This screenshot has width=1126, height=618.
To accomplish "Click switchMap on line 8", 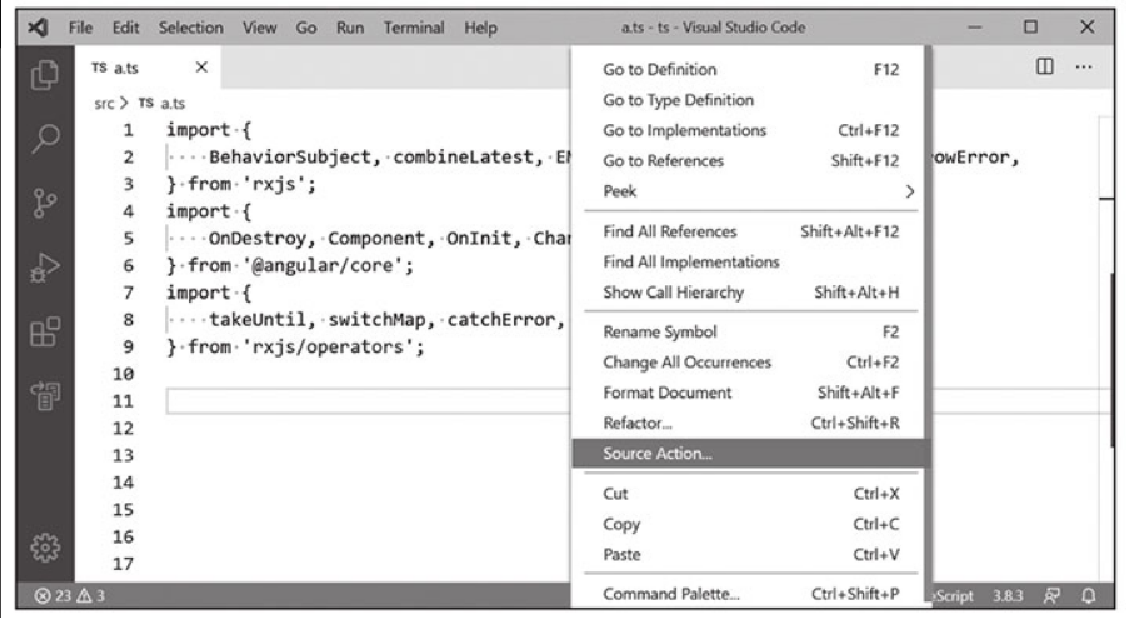I will tap(377, 319).
